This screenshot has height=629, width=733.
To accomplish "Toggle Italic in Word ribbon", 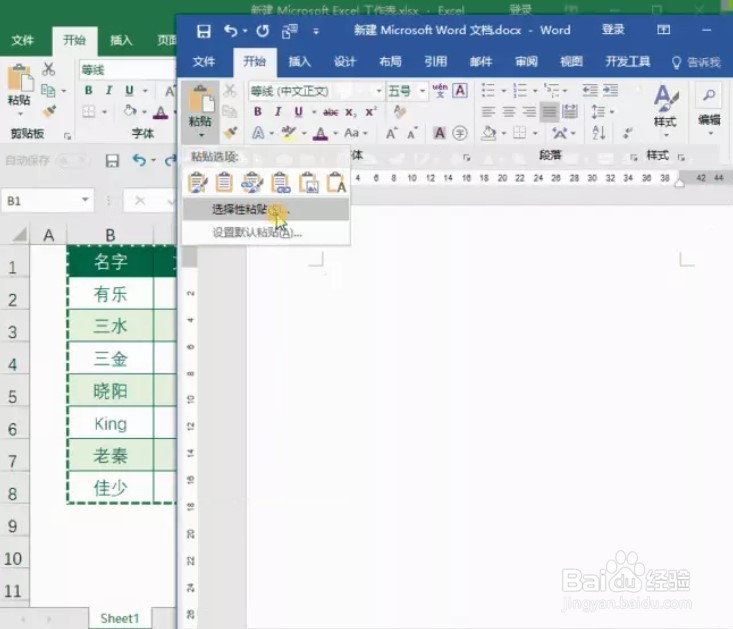I will pos(278,112).
